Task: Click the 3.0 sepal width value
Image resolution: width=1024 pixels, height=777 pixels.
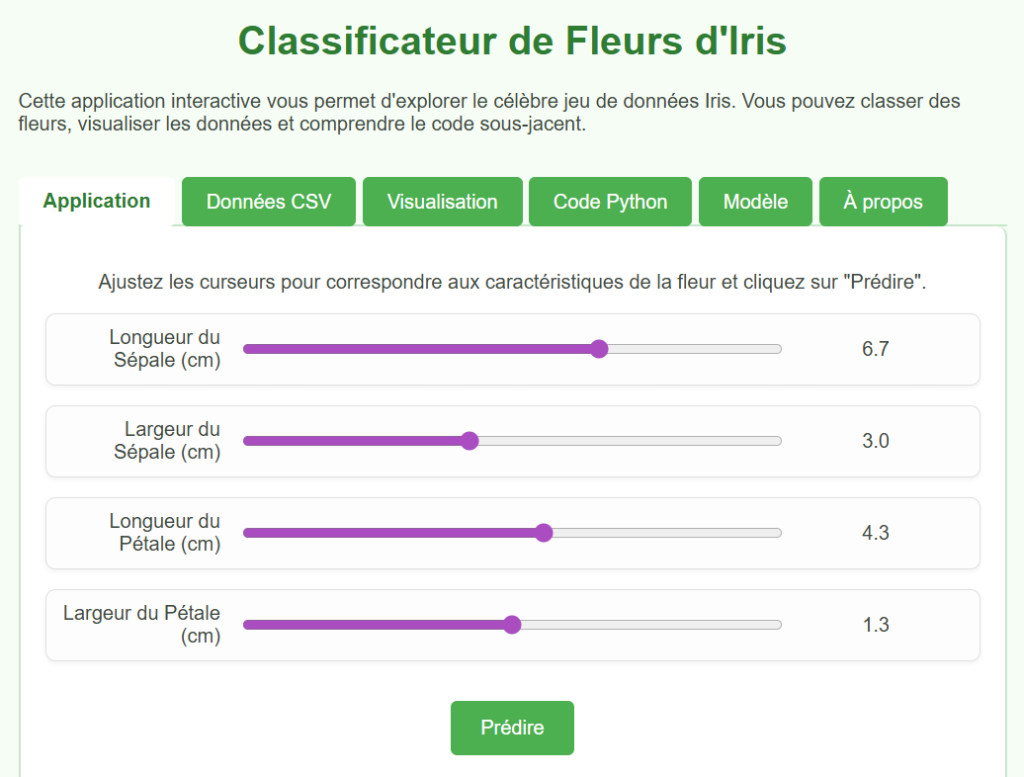Action: tap(875, 441)
